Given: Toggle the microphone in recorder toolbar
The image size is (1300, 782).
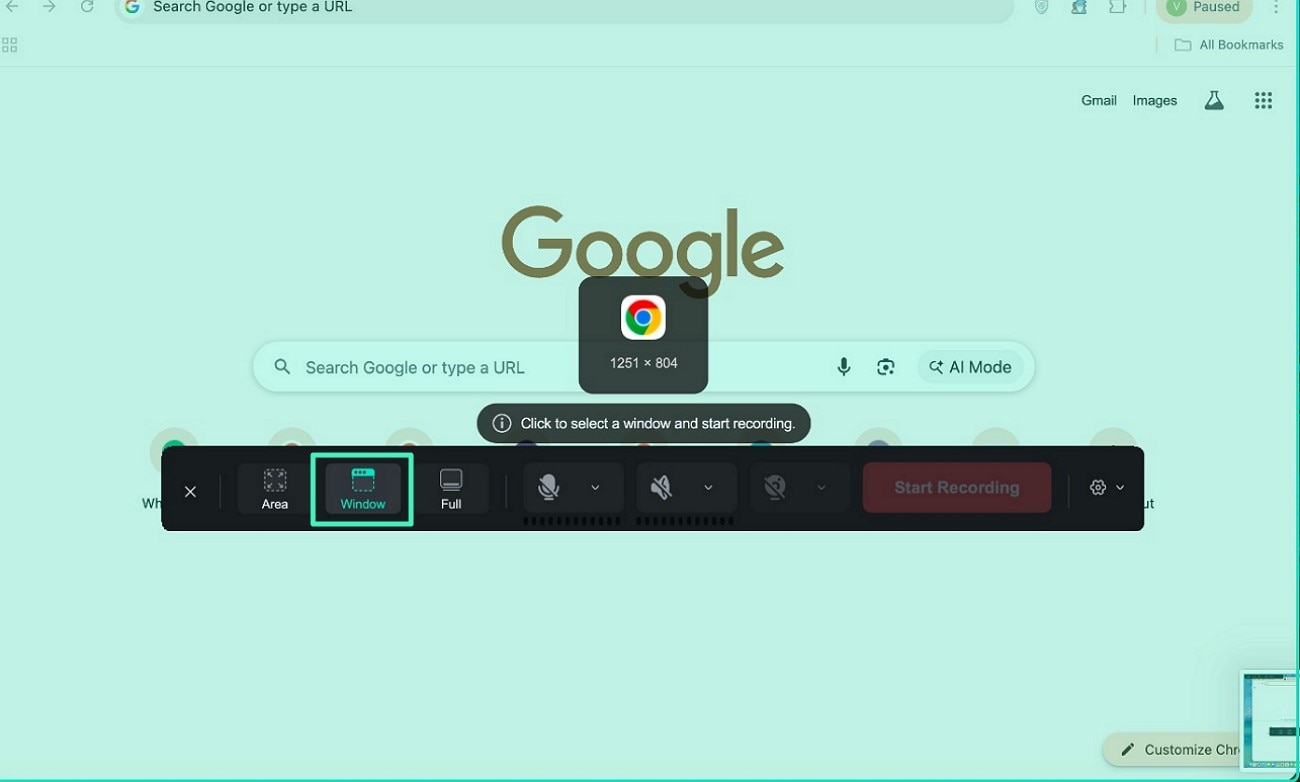Looking at the screenshot, I should coord(548,487).
